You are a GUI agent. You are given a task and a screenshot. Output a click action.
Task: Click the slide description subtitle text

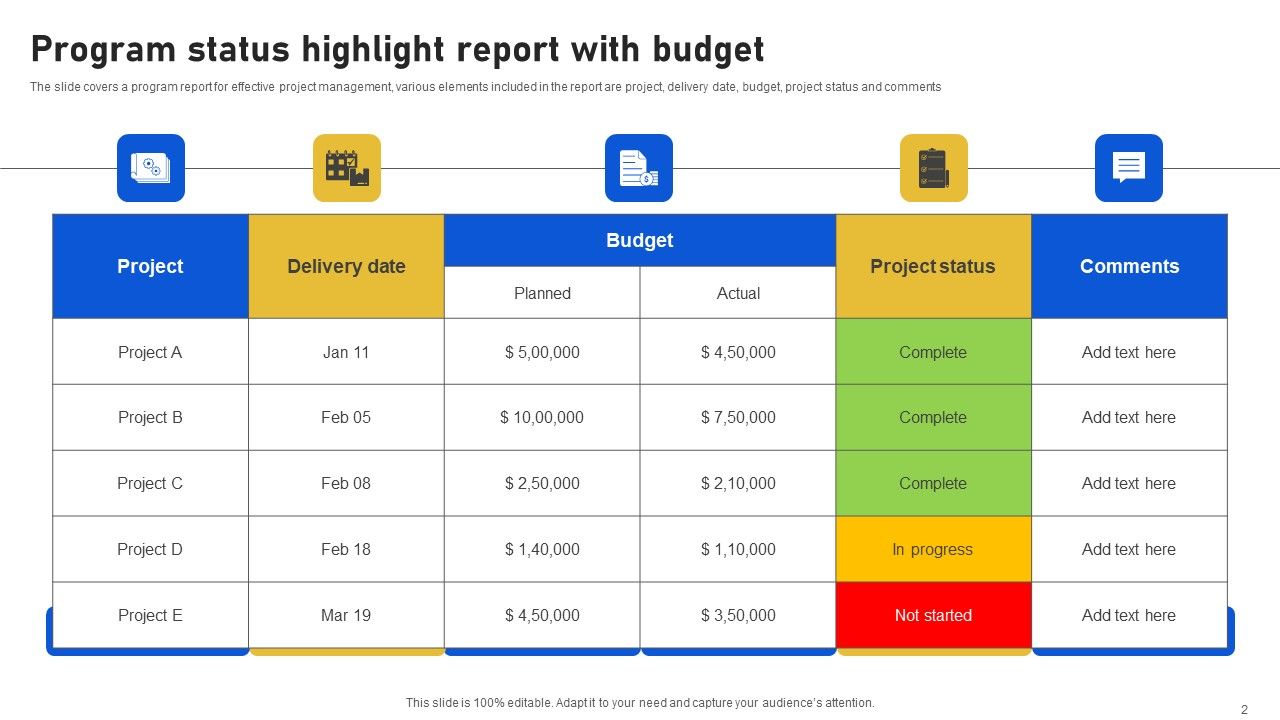point(485,87)
